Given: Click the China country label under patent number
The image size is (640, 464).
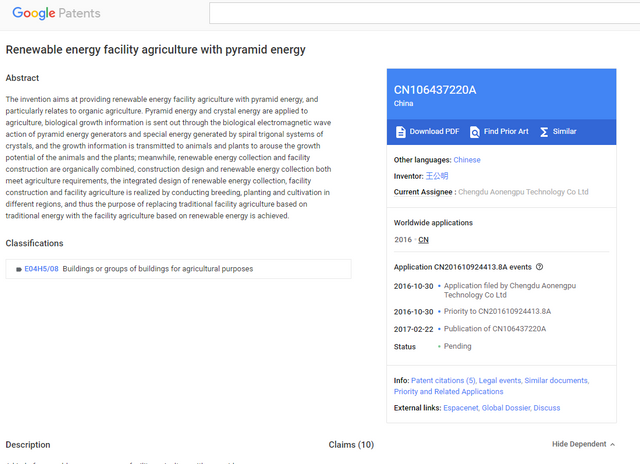Looking at the screenshot, I should point(403,103).
